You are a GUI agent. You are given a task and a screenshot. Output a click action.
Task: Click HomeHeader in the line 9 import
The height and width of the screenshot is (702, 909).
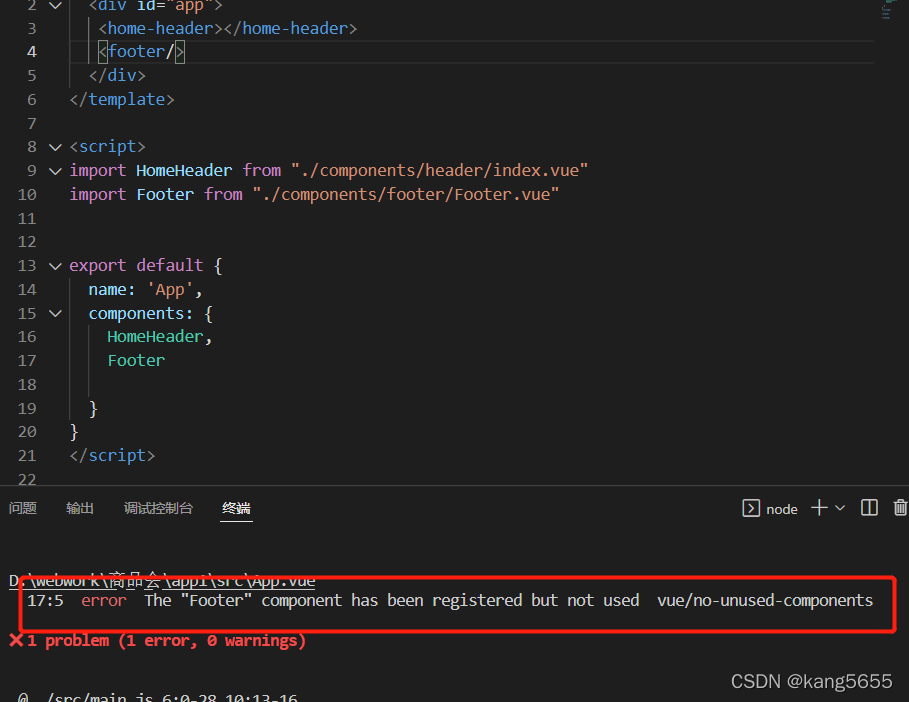184,170
